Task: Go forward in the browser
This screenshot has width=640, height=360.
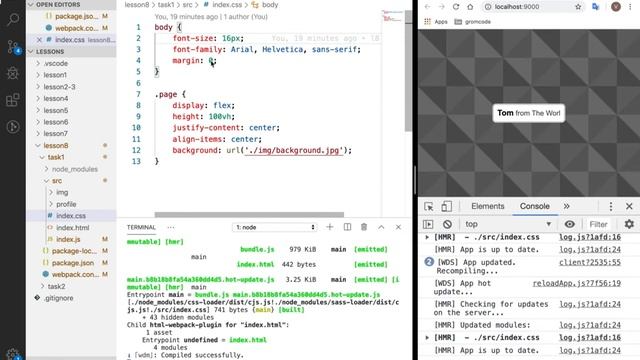Action: coord(442,7)
